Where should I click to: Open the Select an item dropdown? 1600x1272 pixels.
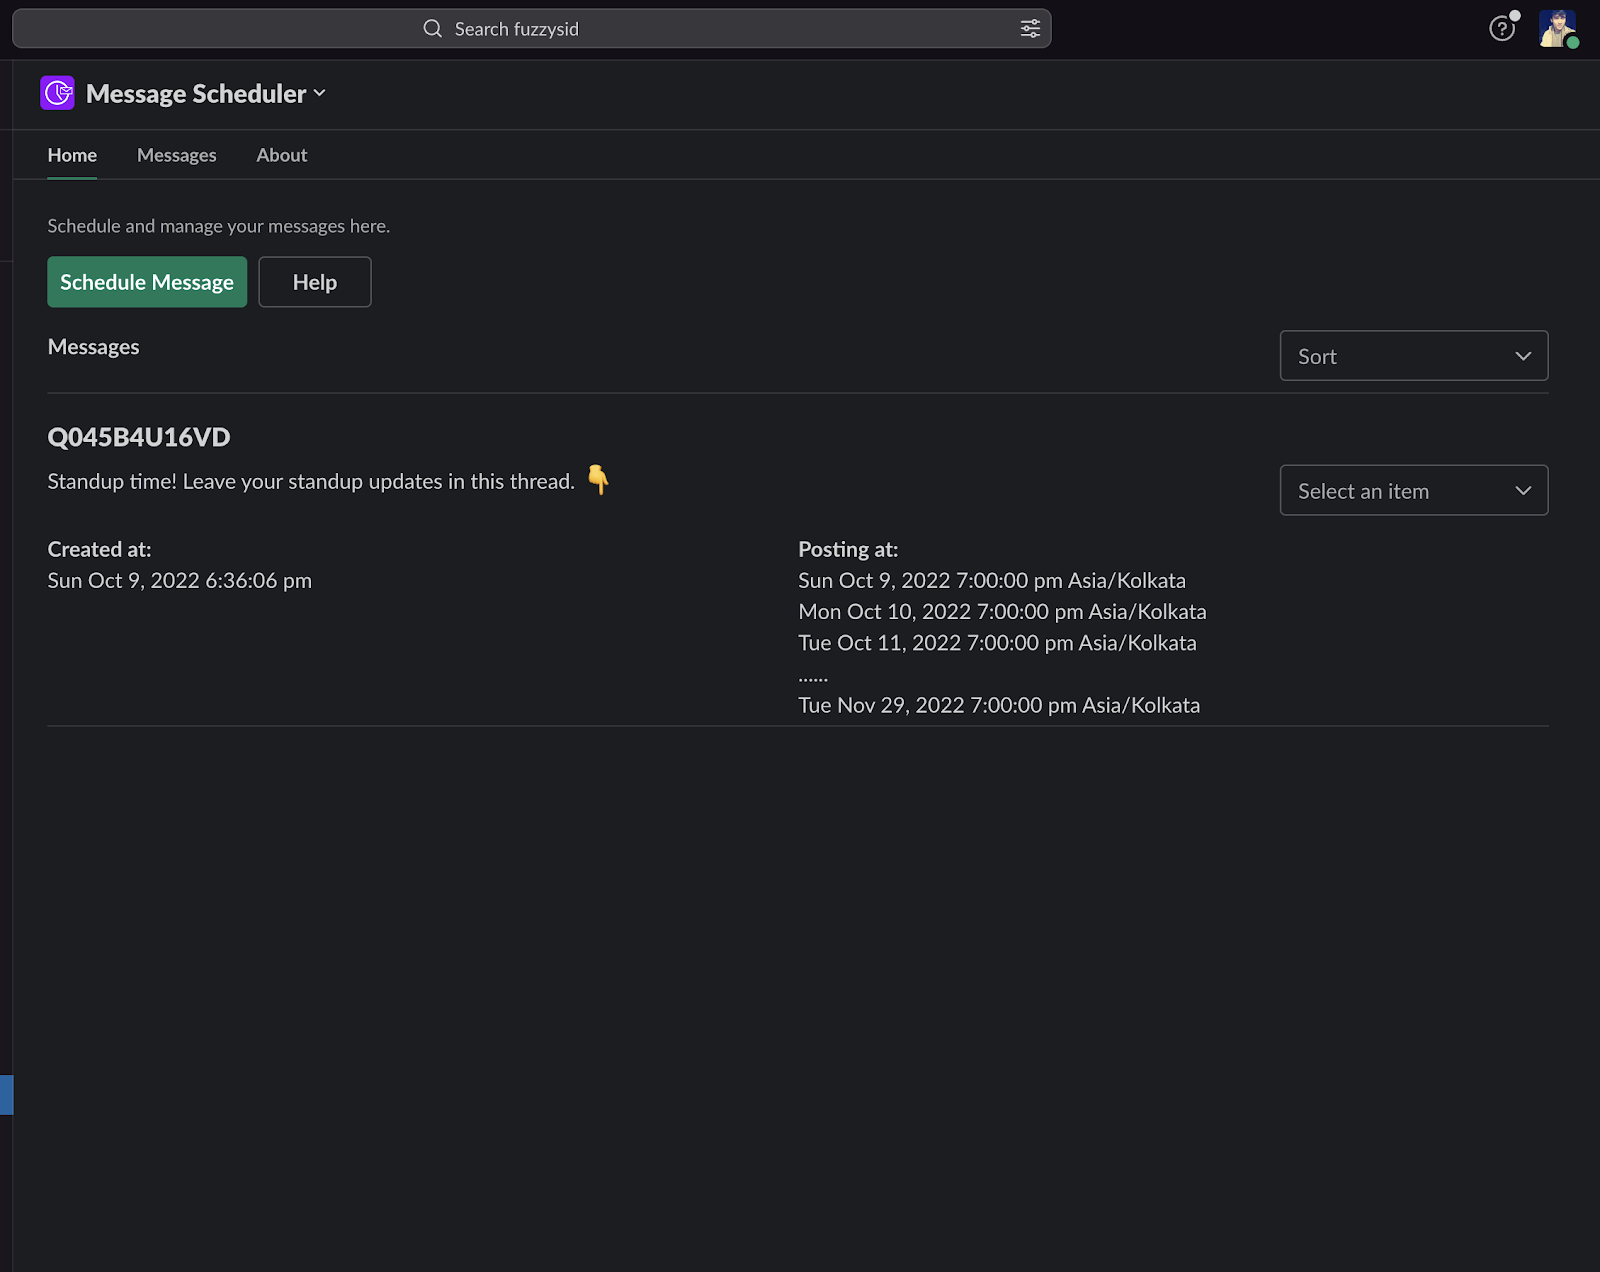coord(1414,490)
